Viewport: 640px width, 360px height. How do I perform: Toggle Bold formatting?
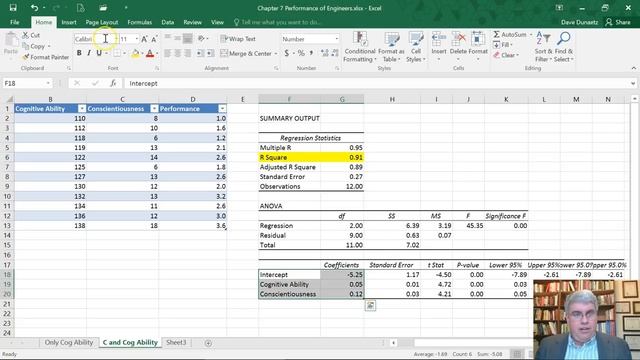pyautogui.click(x=79, y=53)
